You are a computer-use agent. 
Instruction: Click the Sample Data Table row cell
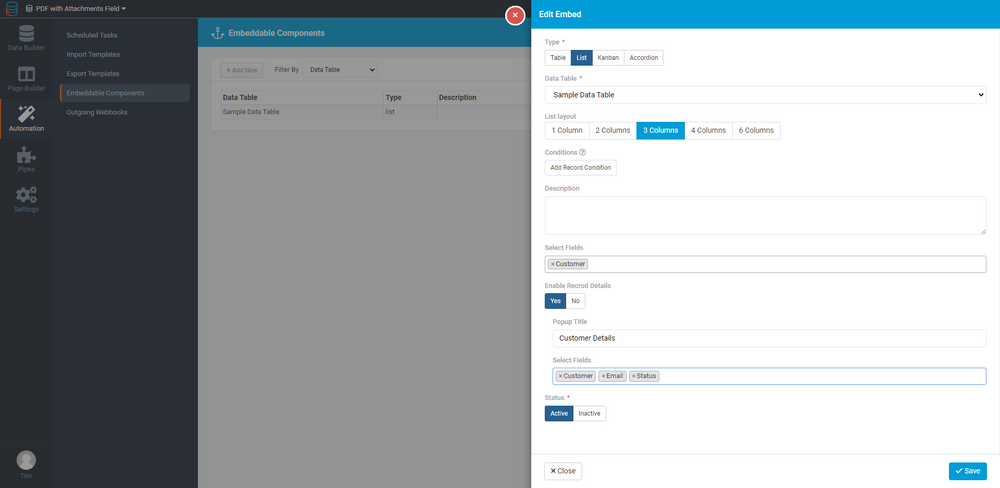coord(302,112)
